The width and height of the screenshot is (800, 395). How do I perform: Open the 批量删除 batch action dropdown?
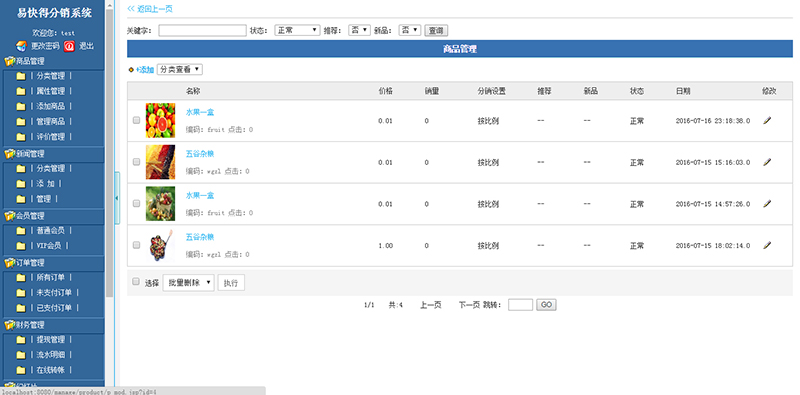point(188,282)
